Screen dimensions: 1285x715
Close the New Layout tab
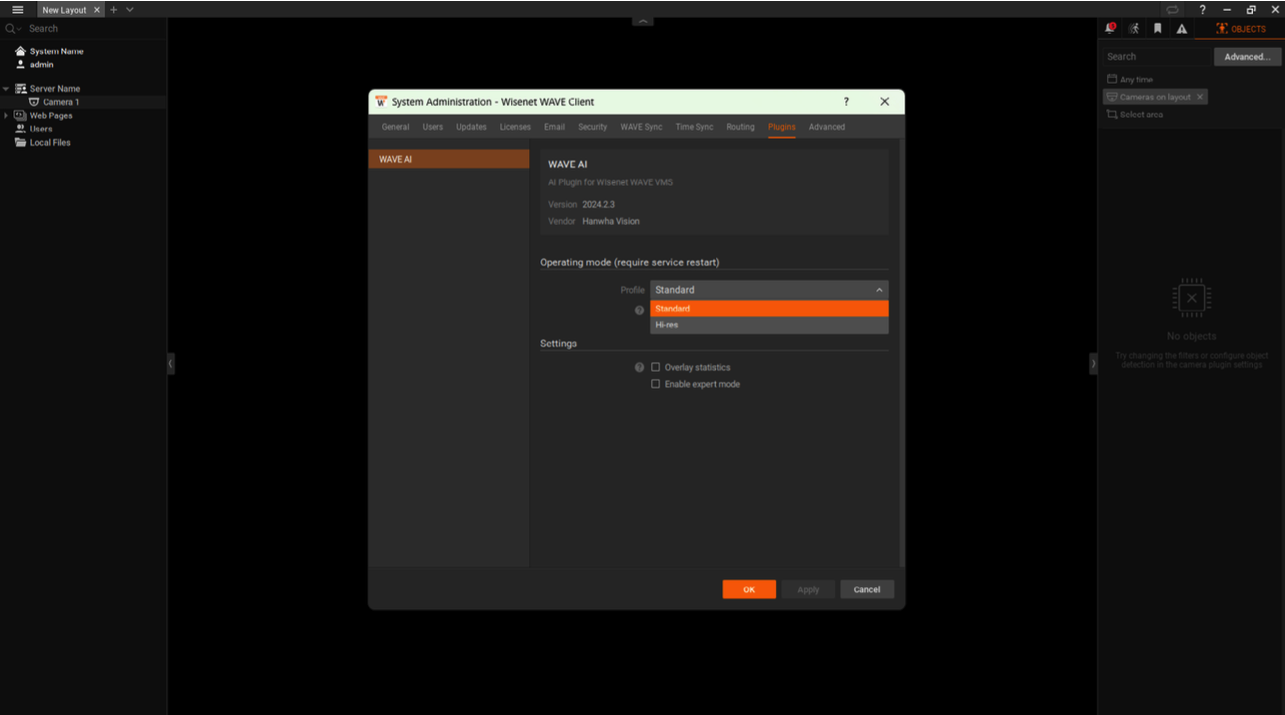click(x=97, y=10)
